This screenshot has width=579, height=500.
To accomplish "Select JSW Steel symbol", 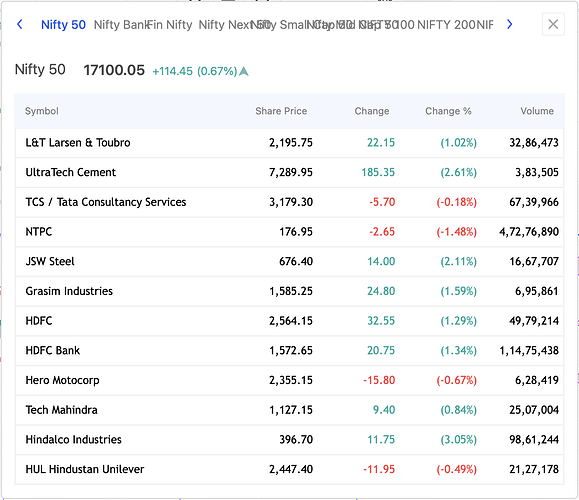I will point(50,261).
